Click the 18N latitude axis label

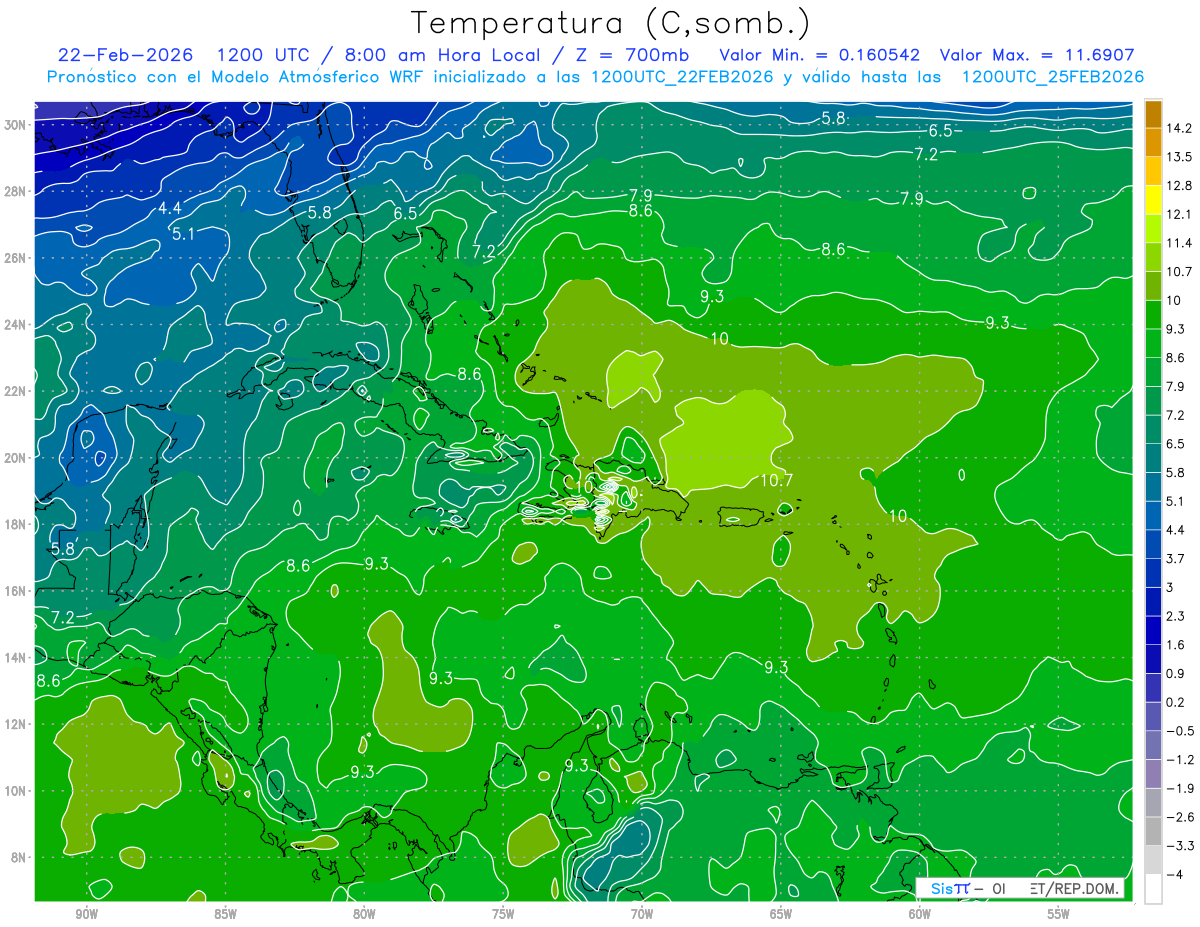(x=15, y=524)
